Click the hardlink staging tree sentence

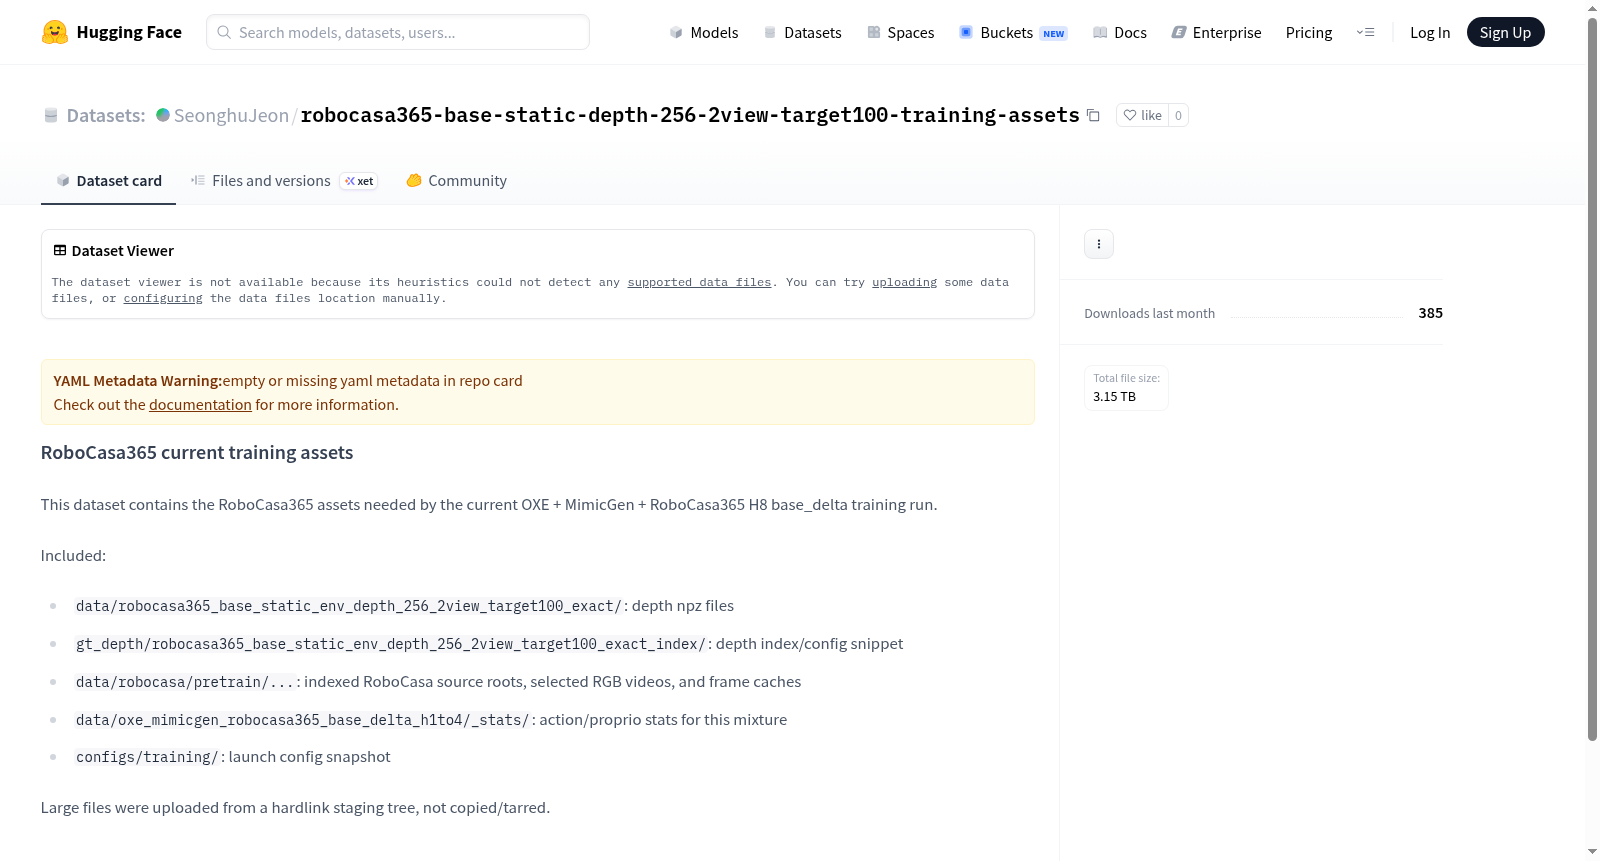point(295,808)
